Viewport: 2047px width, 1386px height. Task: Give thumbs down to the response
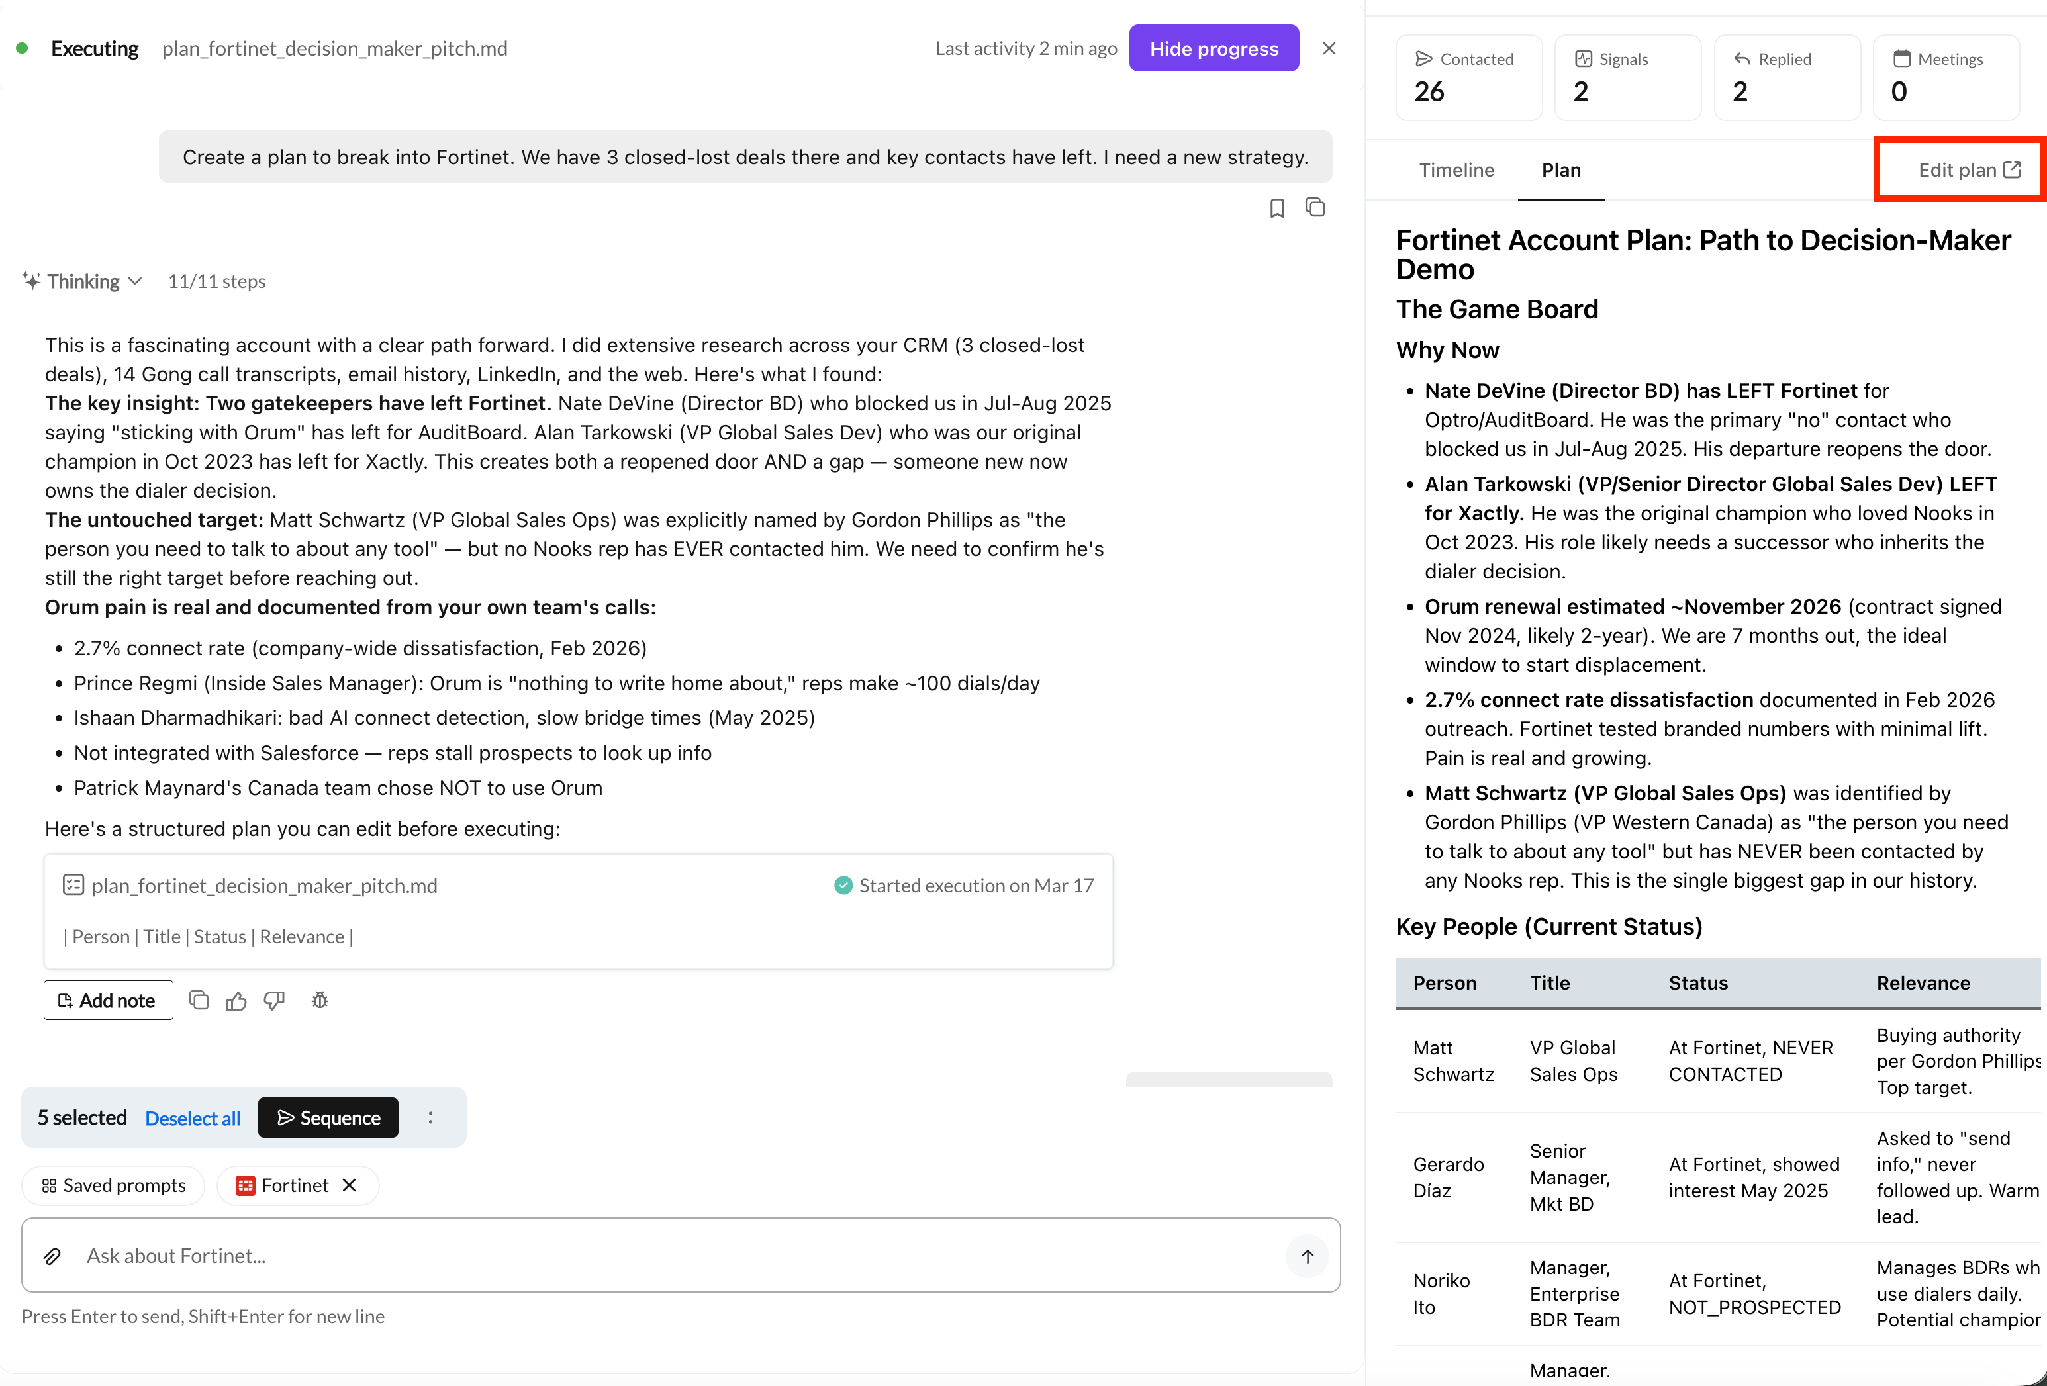[x=274, y=1000]
